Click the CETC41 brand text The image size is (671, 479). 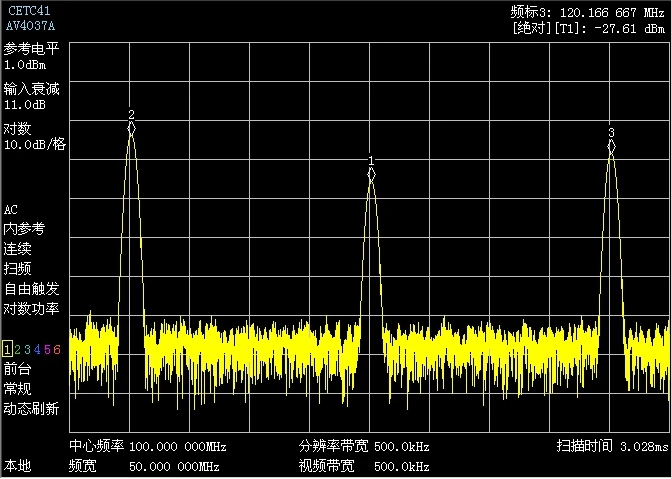coord(29,12)
